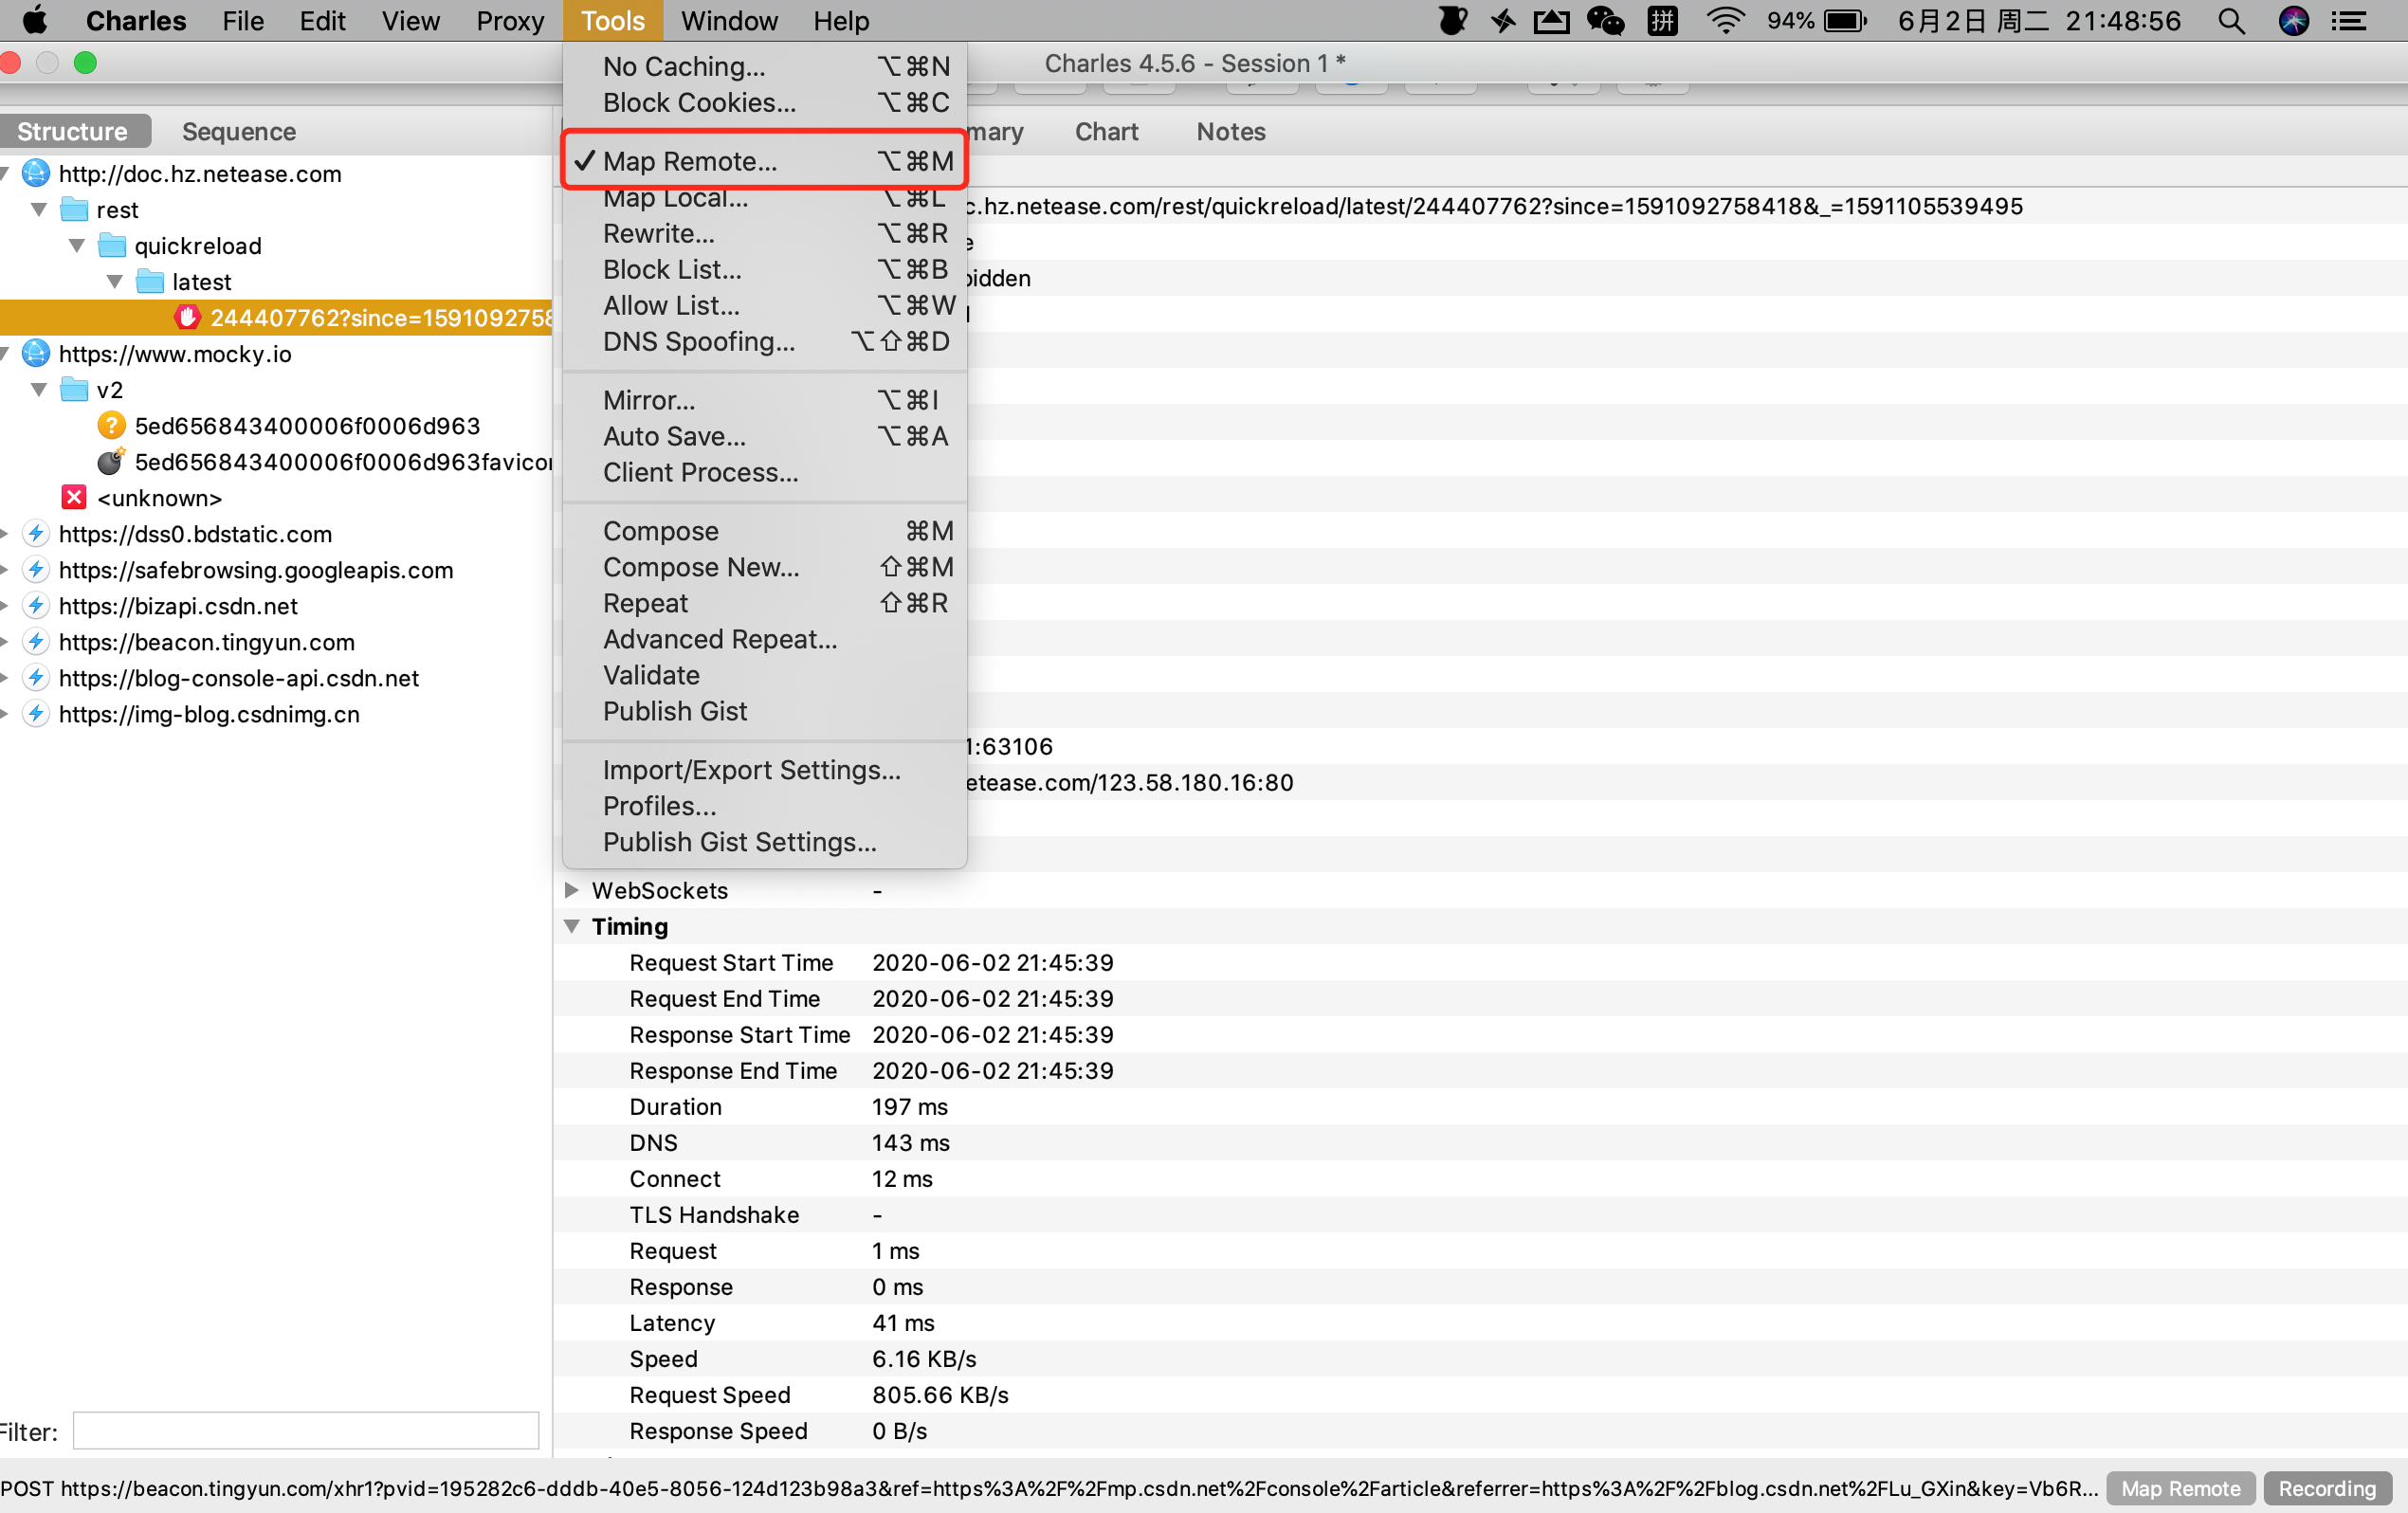2408x1513 pixels.
Task: Click the lightning icon for blog-console-api.csdn.net
Action: (36, 677)
